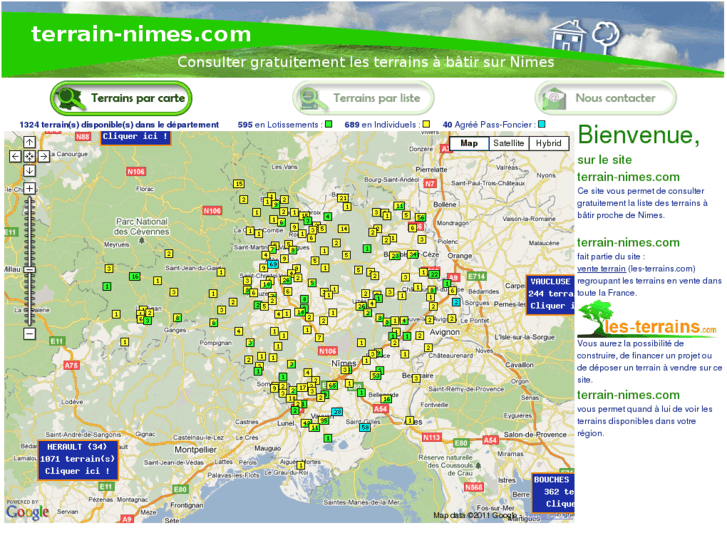The image size is (727, 545).
Task: Select the yellow marker 7 north of Nîmes
Action: pos(319,337)
